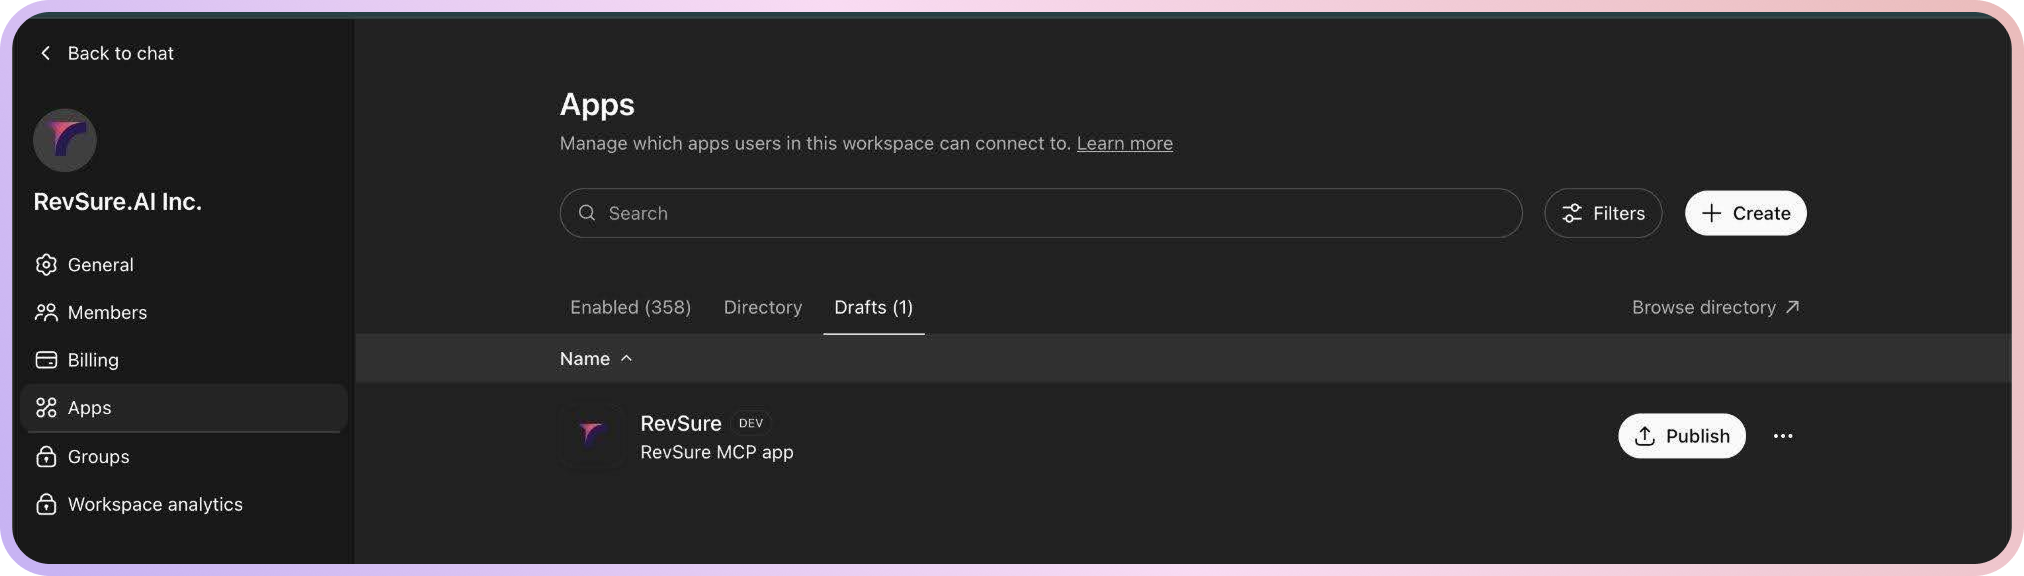Image resolution: width=2024 pixels, height=576 pixels.
Task: Click the magnifier icon in search bar
Action: [x=587, y=213]
